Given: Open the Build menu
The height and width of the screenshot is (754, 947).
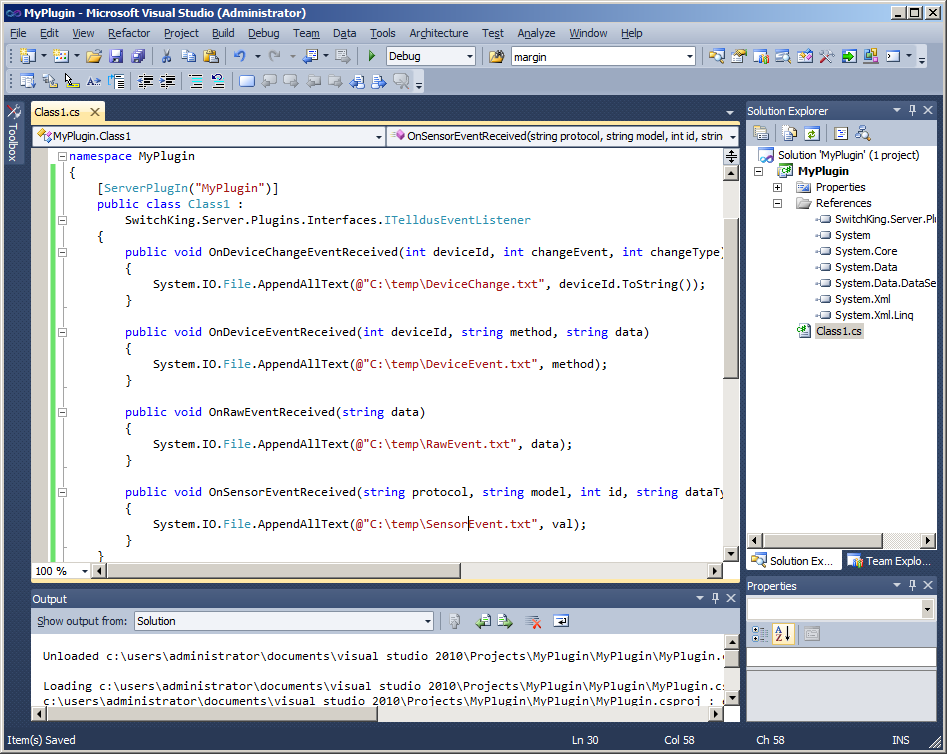Looking at the screenshot, I should pyautogui.click(x=223, y=33).
